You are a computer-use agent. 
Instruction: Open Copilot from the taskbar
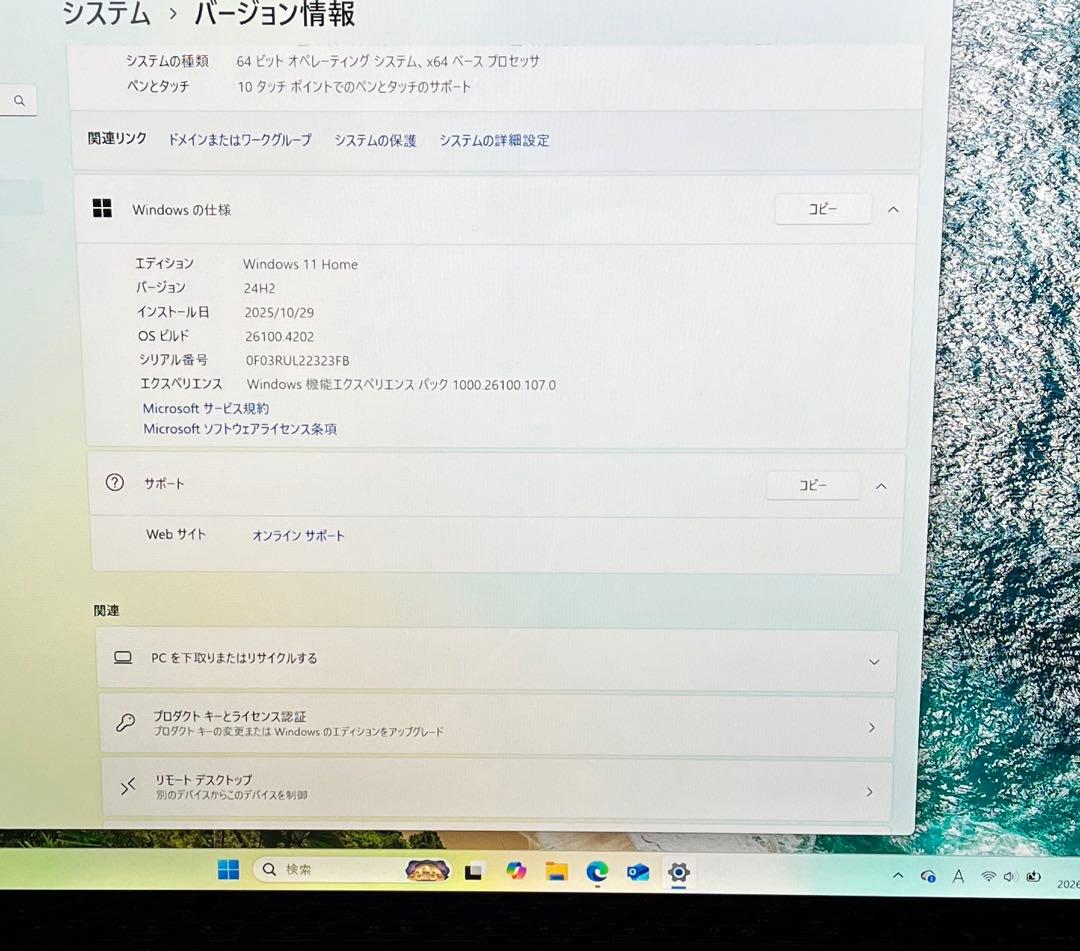pos(516,872)
